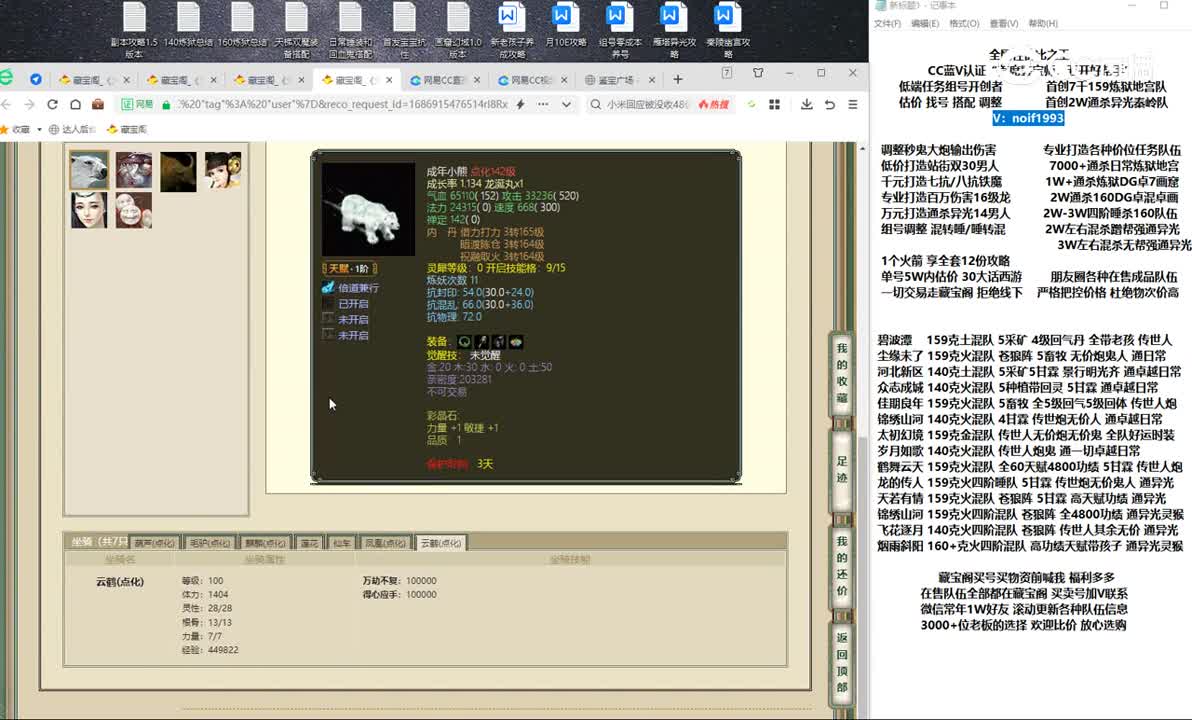1192x720 pixels.
Task: Open the browser skin shirt icon
Action: pos(758,73)
